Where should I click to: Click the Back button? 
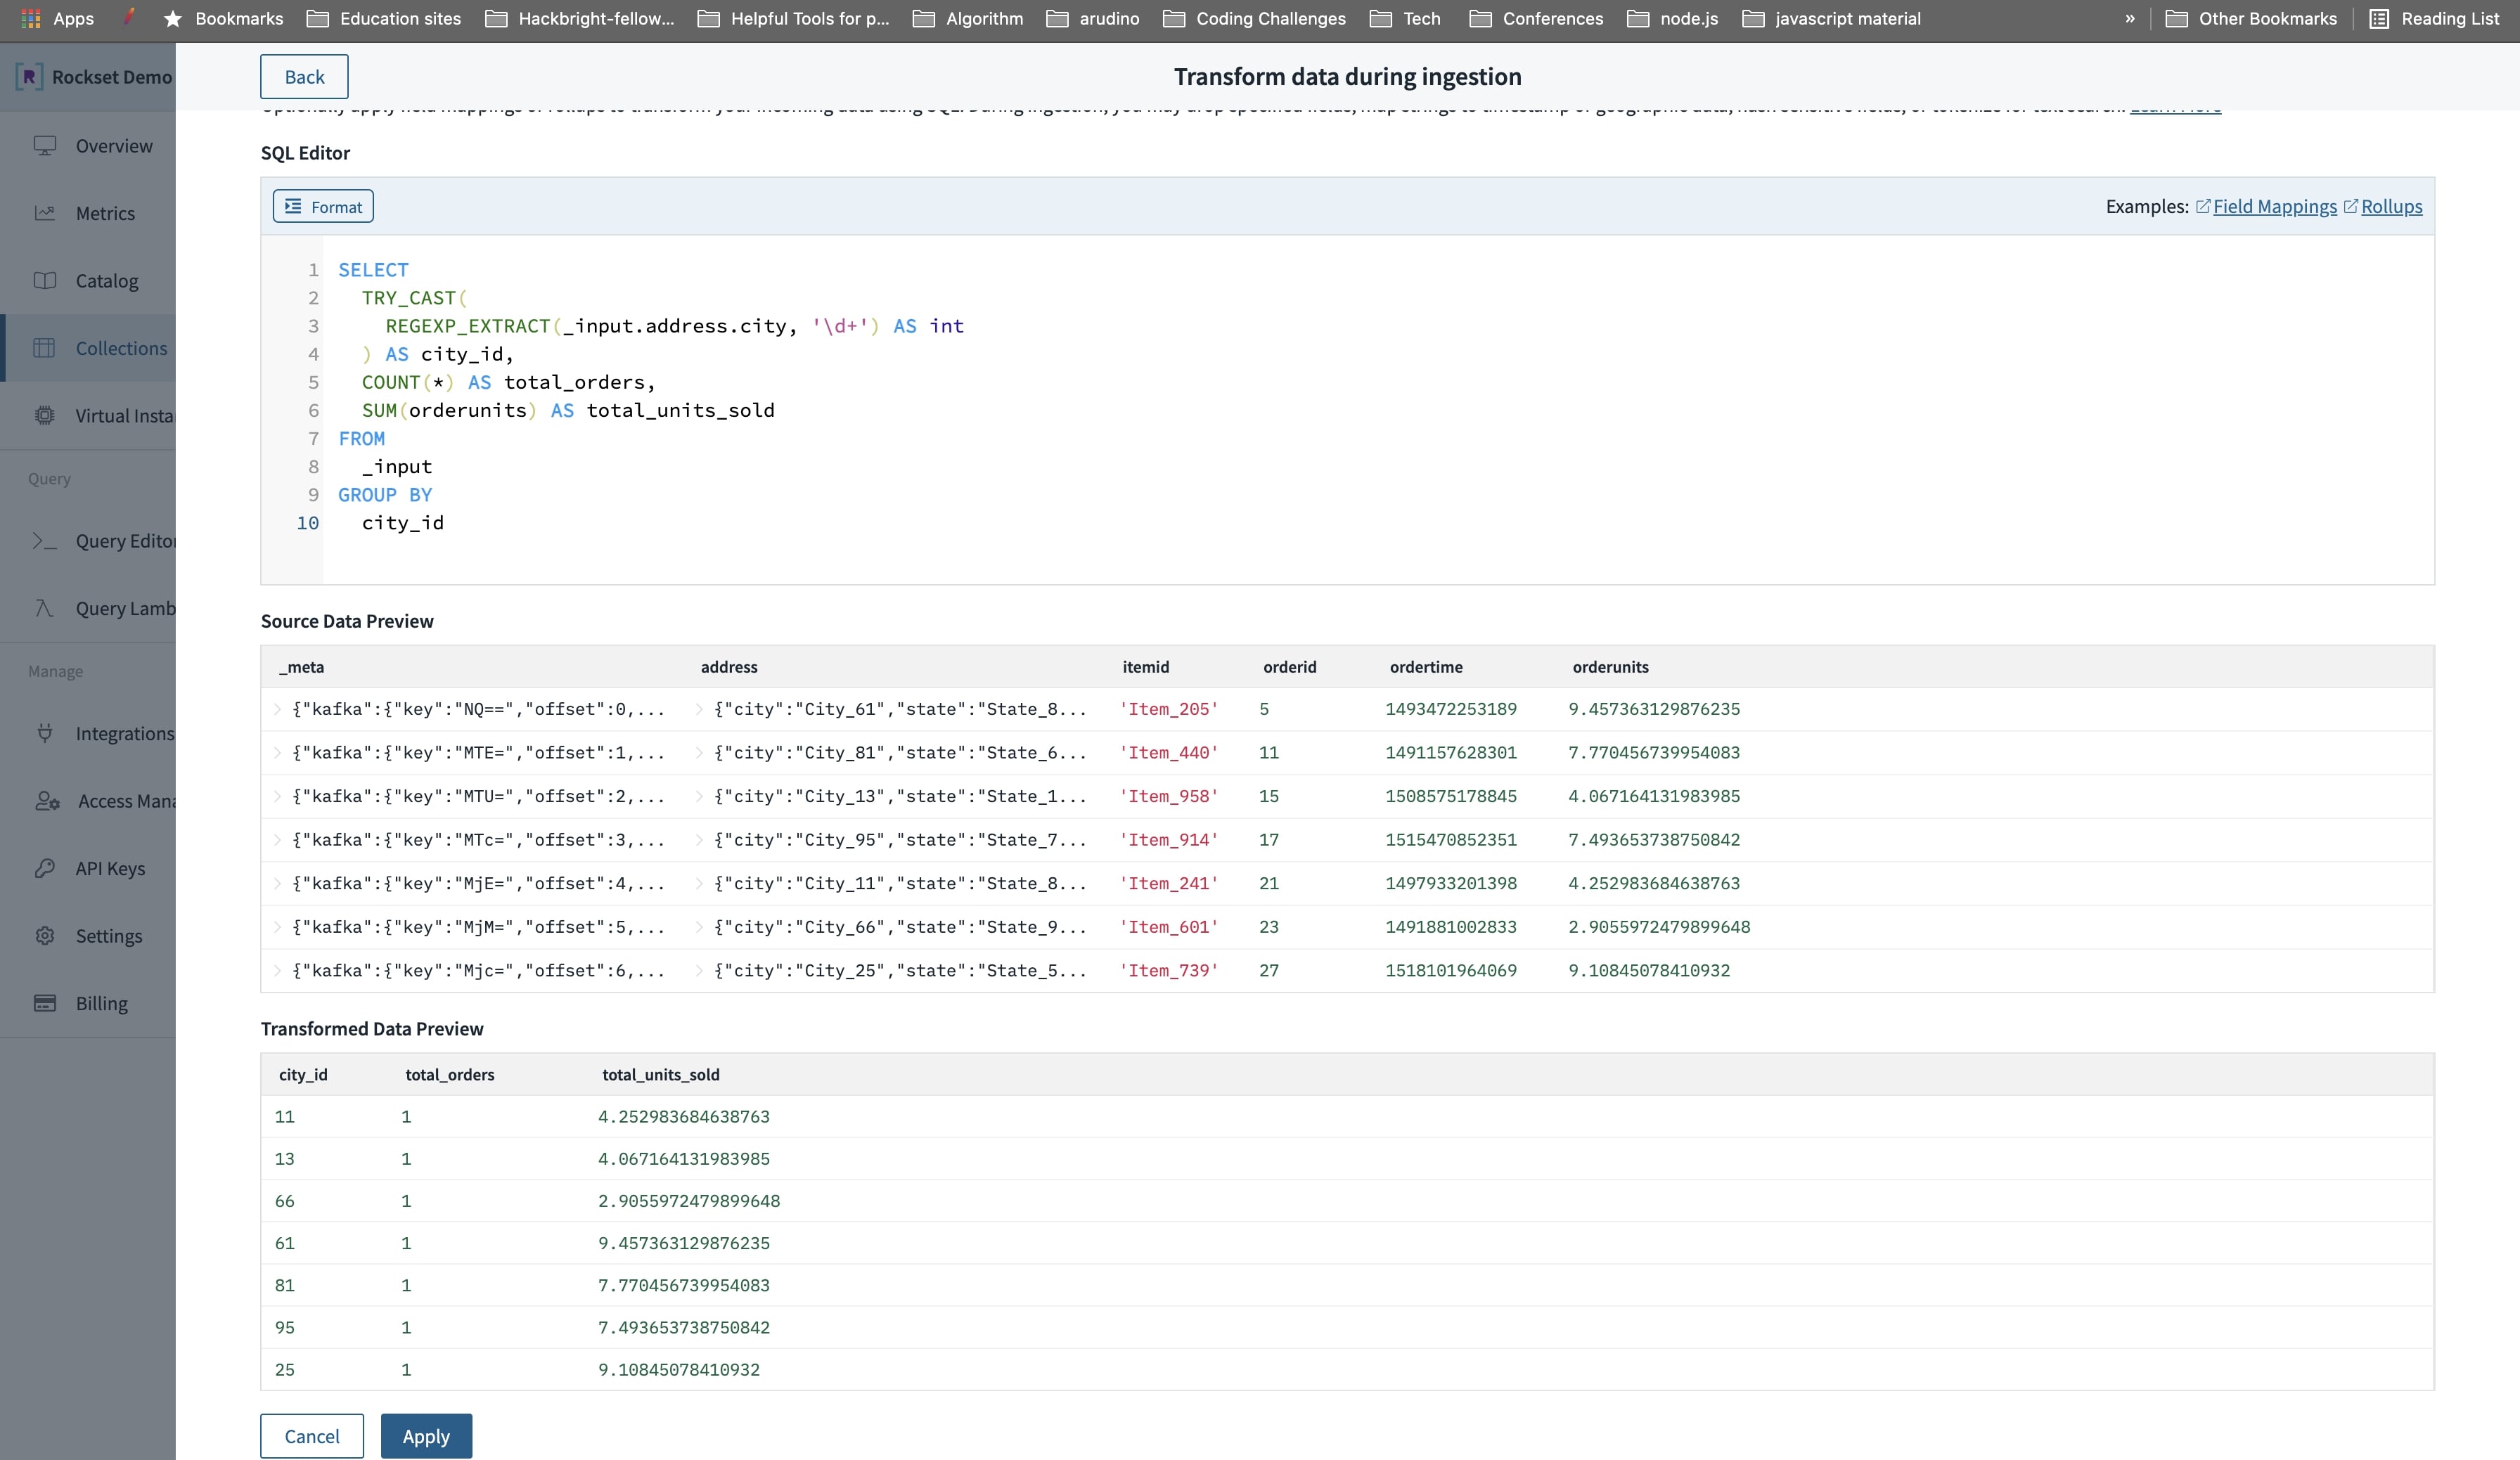point(304,77)
